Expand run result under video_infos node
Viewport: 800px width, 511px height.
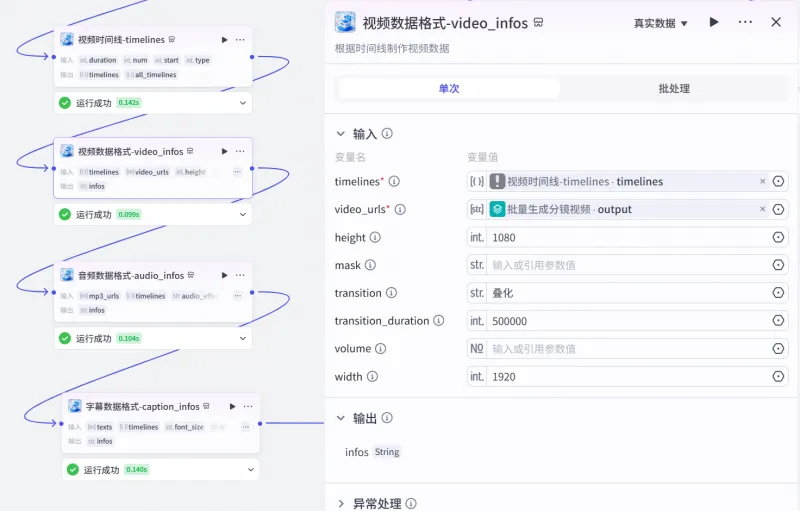[243, 215]
